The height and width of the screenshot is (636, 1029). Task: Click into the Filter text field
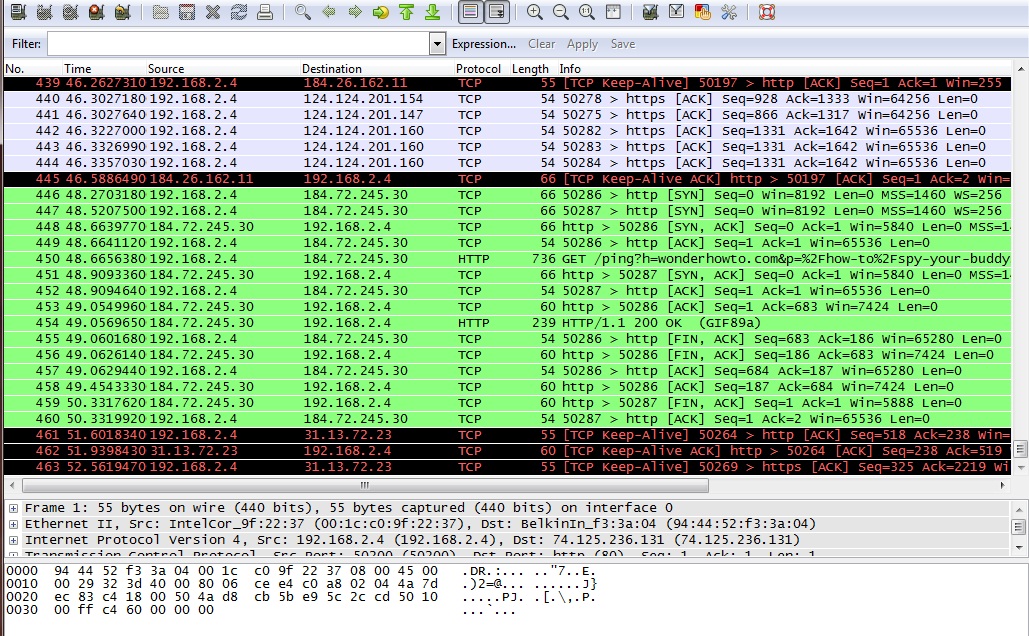click(238, 44)
